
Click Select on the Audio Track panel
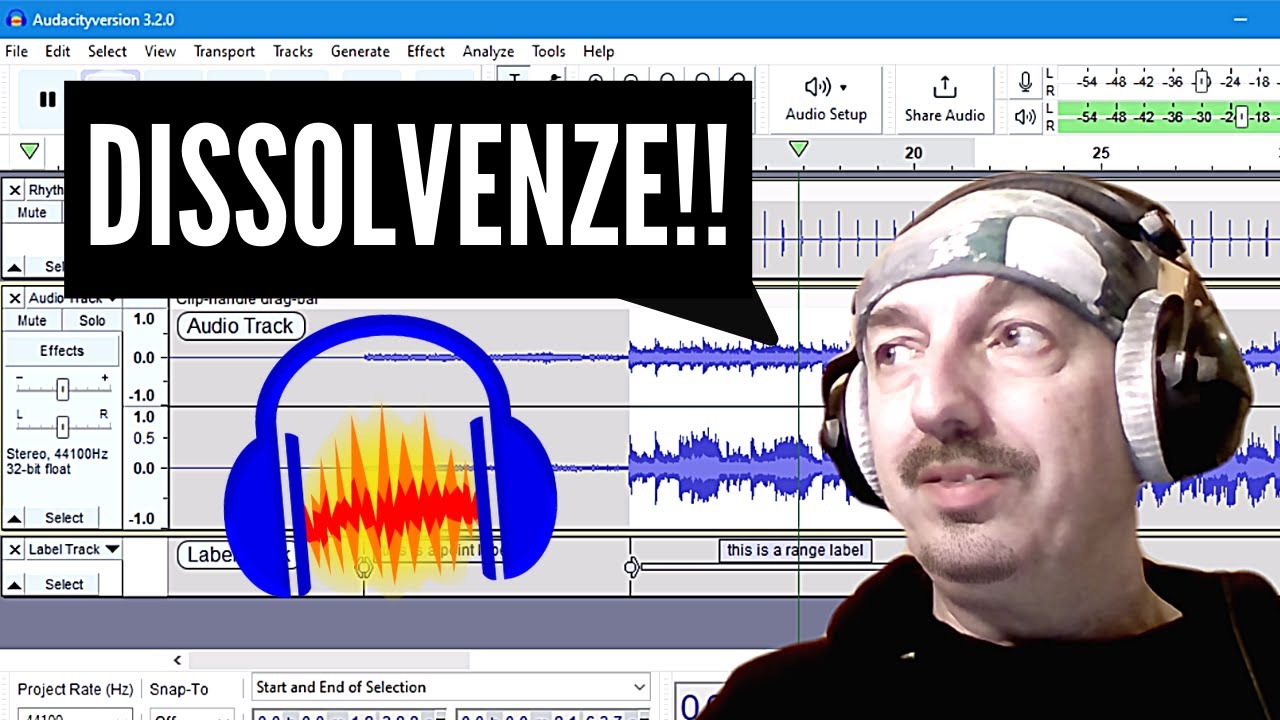coord(64,518)
